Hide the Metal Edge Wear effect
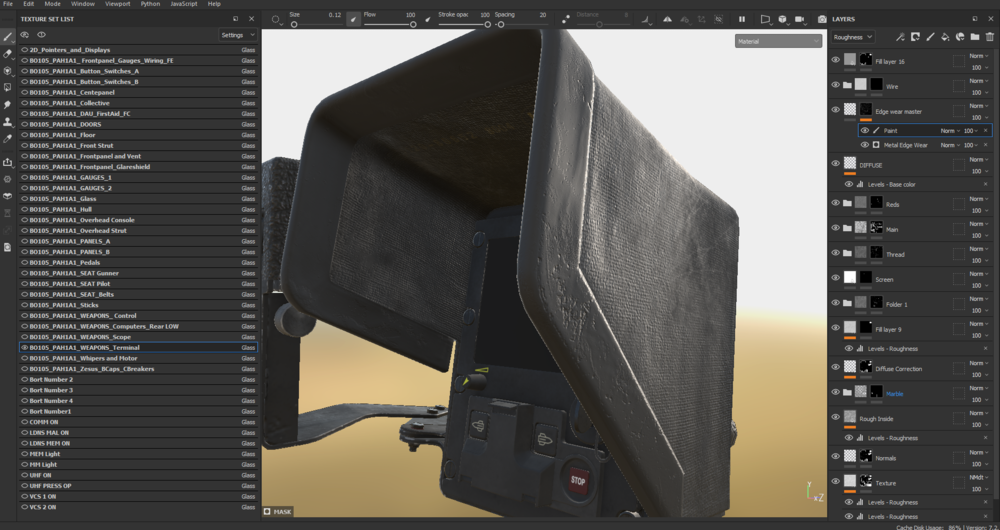Image resolution: width=1000 pixels, height=530 pixels. click(865, 145)
